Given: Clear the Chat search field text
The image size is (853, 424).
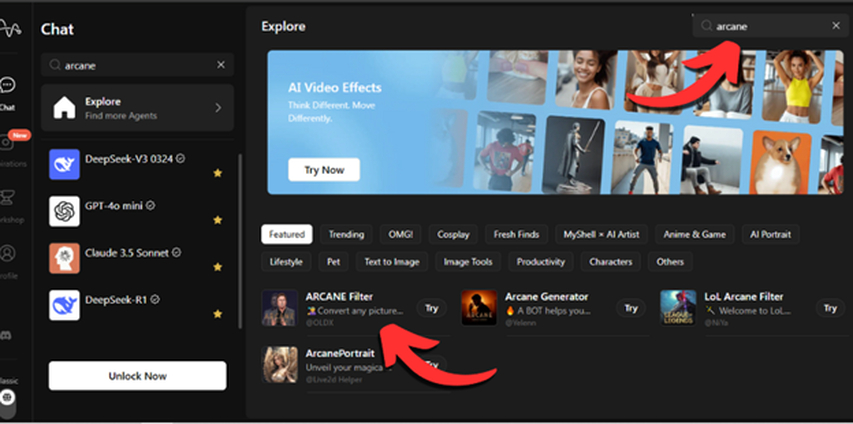Looking at the screenshot, I should [x=221, y=65].
